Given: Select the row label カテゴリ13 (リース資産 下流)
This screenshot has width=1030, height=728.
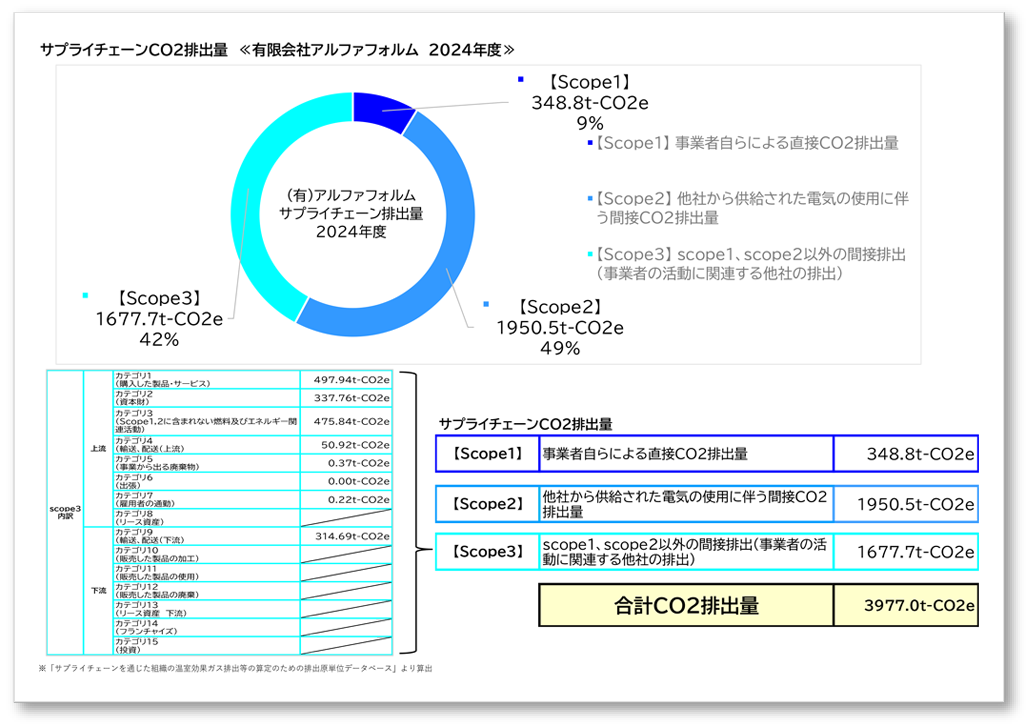Looking at the screenshot, I should click(206, 609).
